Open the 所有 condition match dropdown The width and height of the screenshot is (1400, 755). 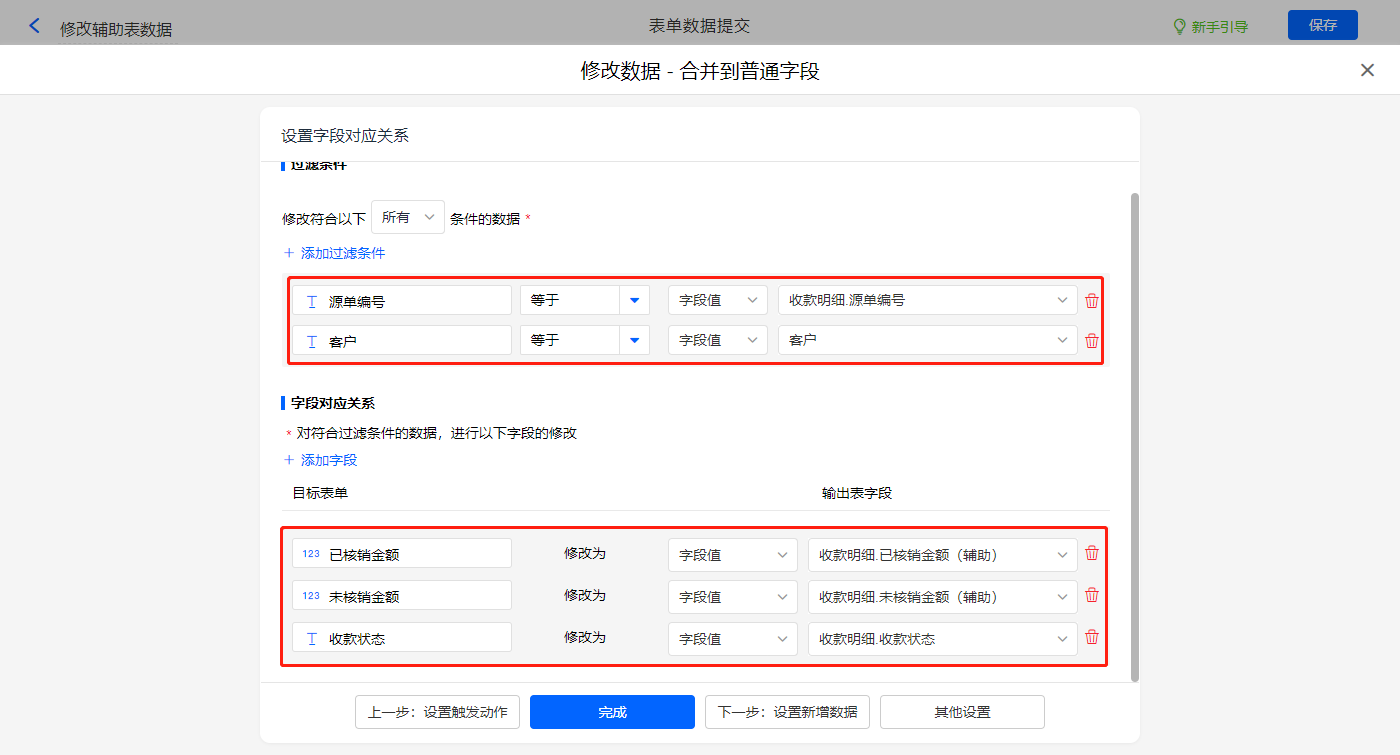408,217
